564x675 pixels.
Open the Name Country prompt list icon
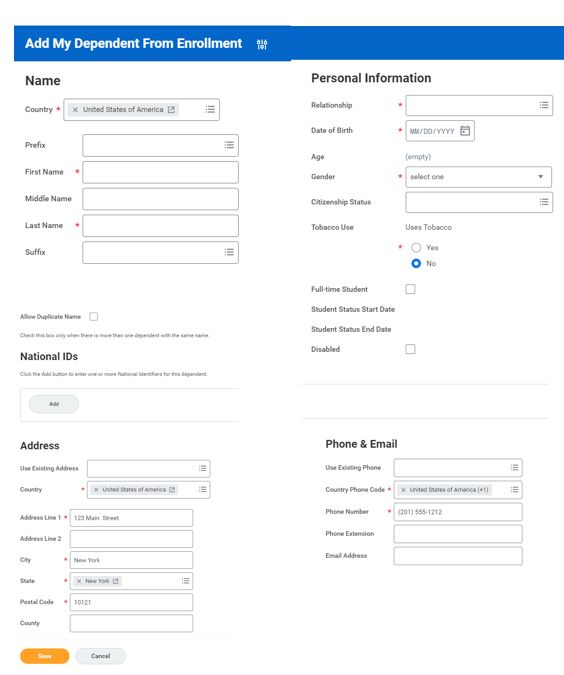click(210, 109)
